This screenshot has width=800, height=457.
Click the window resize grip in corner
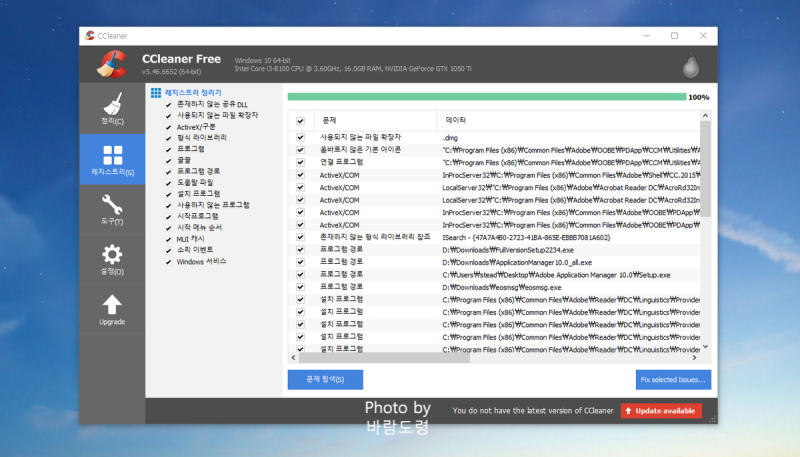point(713,419)
